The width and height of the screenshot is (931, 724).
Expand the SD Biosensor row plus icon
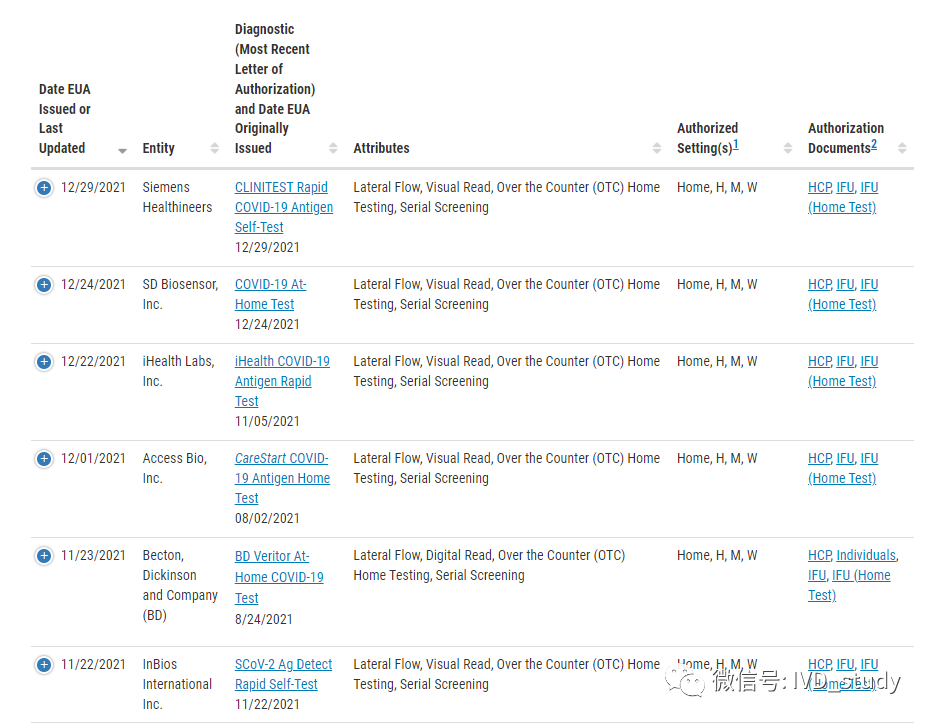coord(44,285)
